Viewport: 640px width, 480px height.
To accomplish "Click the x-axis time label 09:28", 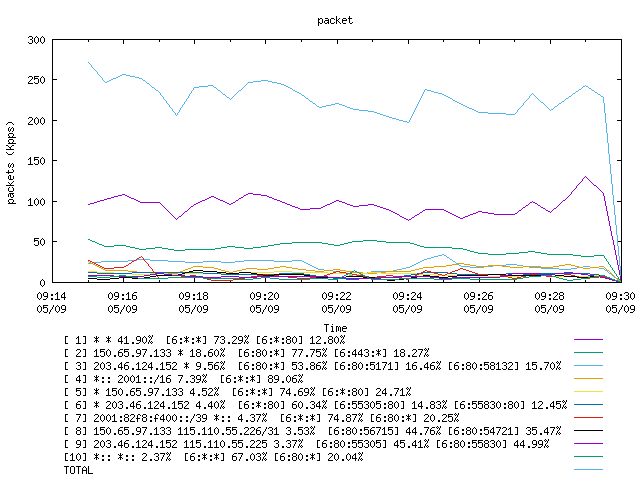I will coord(549,296).
